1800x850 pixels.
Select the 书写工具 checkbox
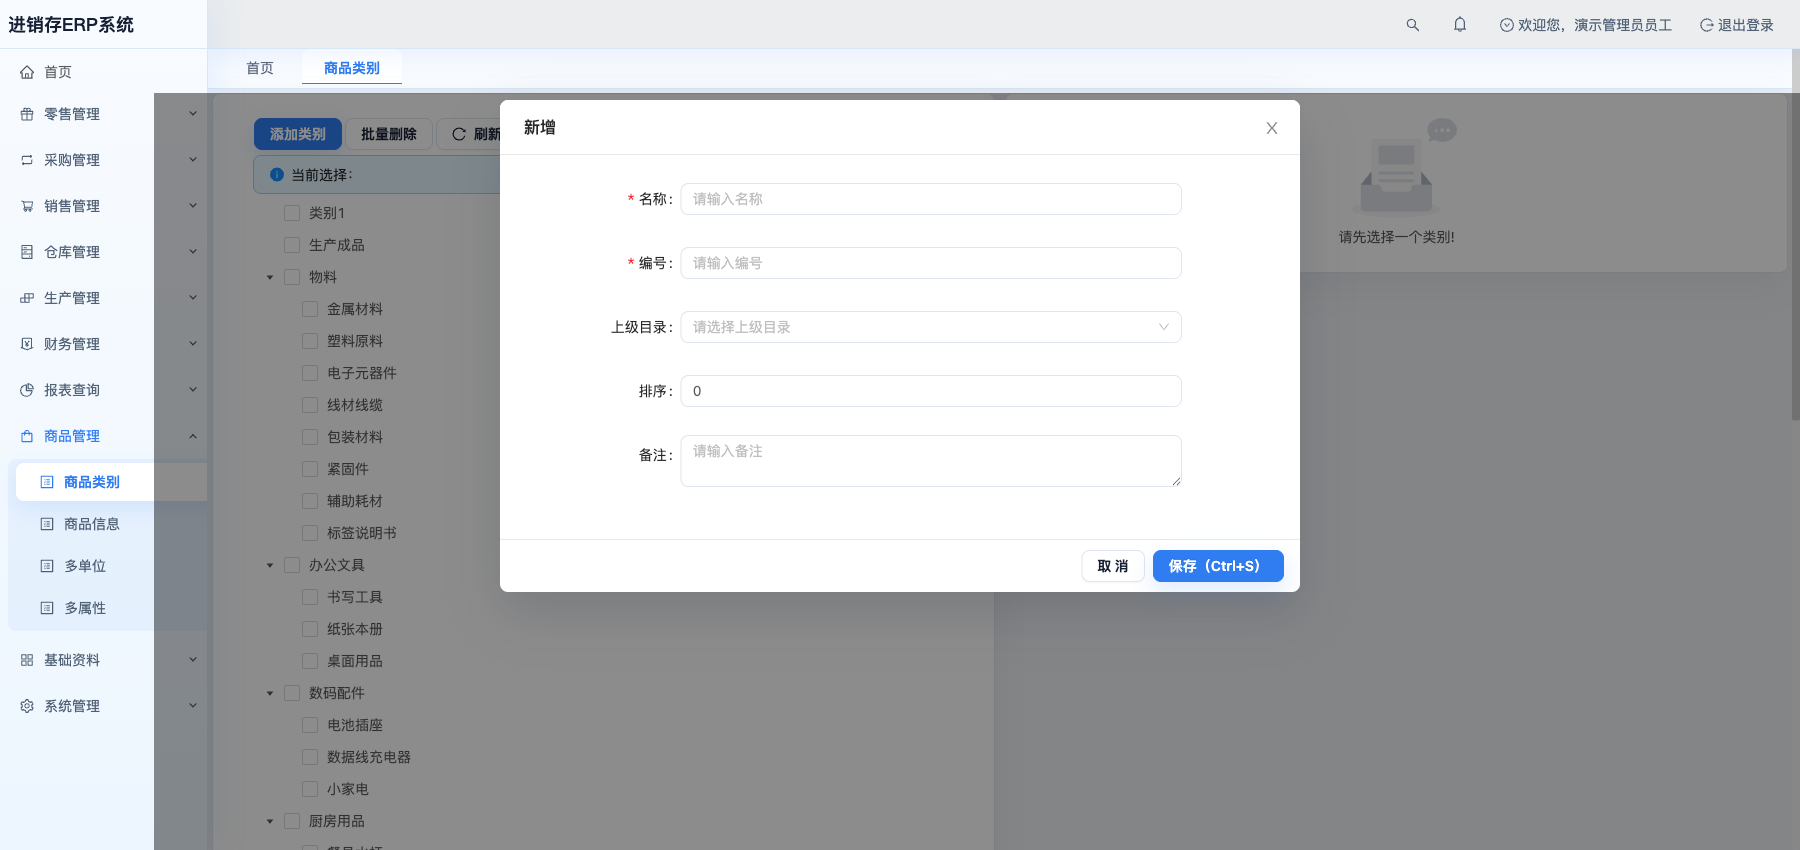(310, 597)
